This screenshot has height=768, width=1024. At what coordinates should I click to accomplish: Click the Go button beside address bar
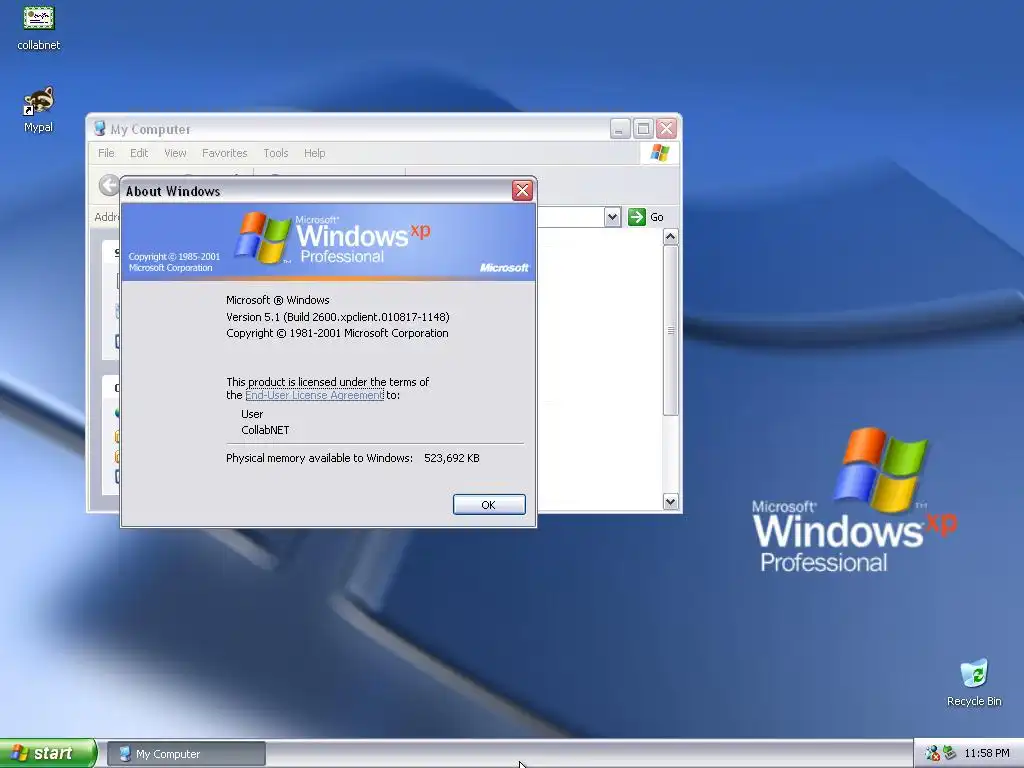(x=646, y=217)
